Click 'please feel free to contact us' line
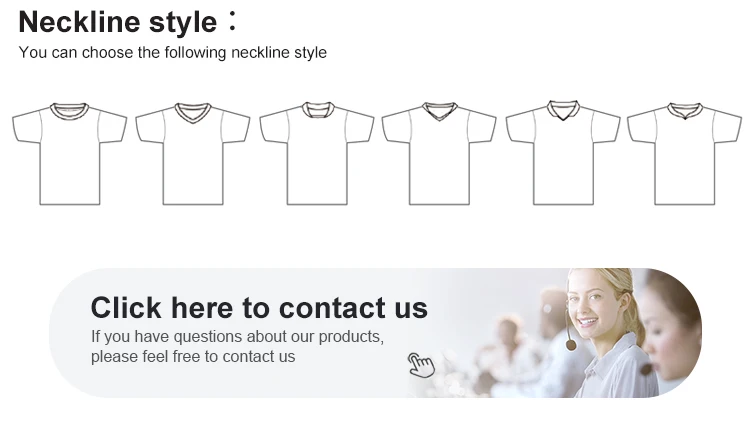 coord(193,356)
